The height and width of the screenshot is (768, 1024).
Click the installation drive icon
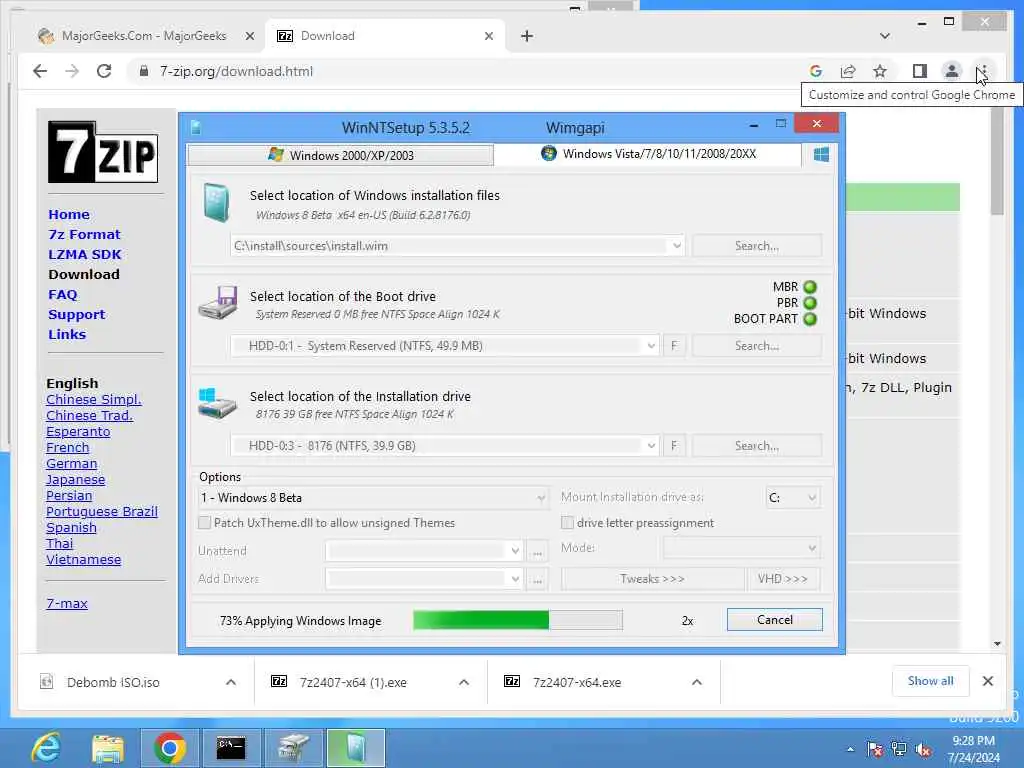(217, 402)
